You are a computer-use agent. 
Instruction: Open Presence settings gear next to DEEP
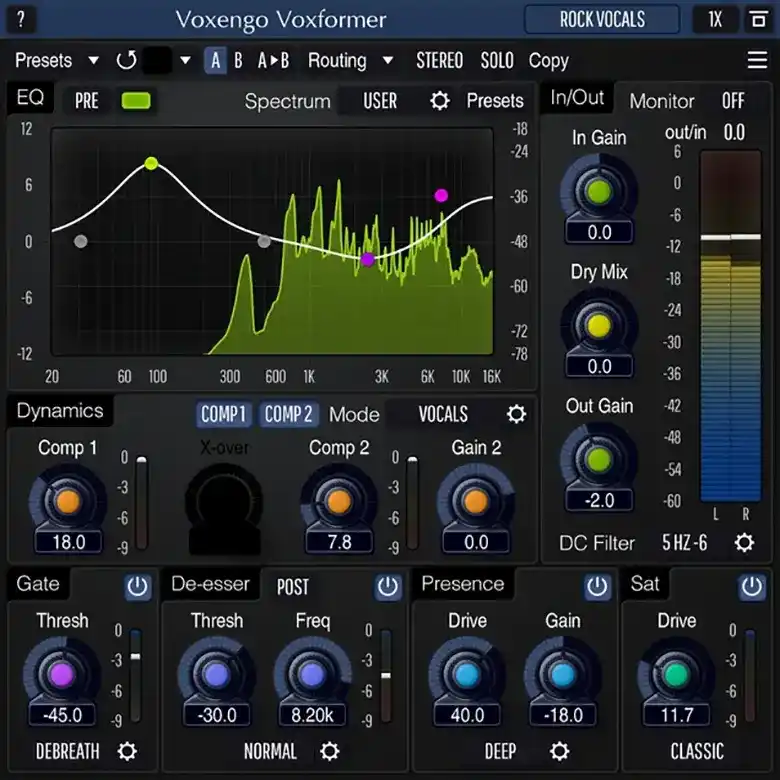click(x=560, y=751)
